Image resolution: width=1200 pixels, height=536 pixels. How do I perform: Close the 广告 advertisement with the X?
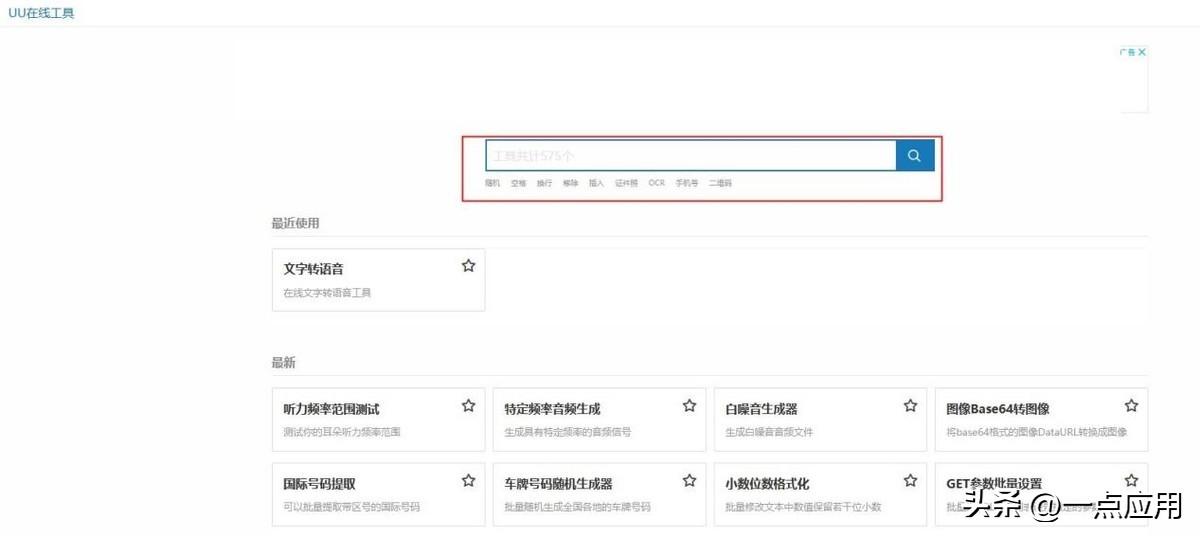coord(1142,52)
